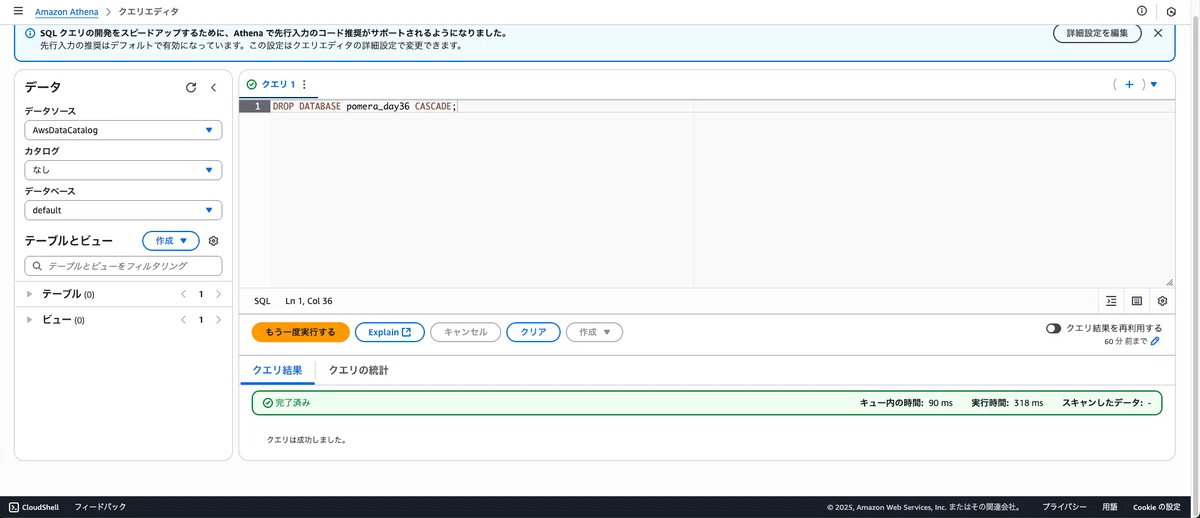Open the 作成 dropdown next to クリア
Screen dimensions: 1200x518
pyautogui.click(x=594, y=332)
